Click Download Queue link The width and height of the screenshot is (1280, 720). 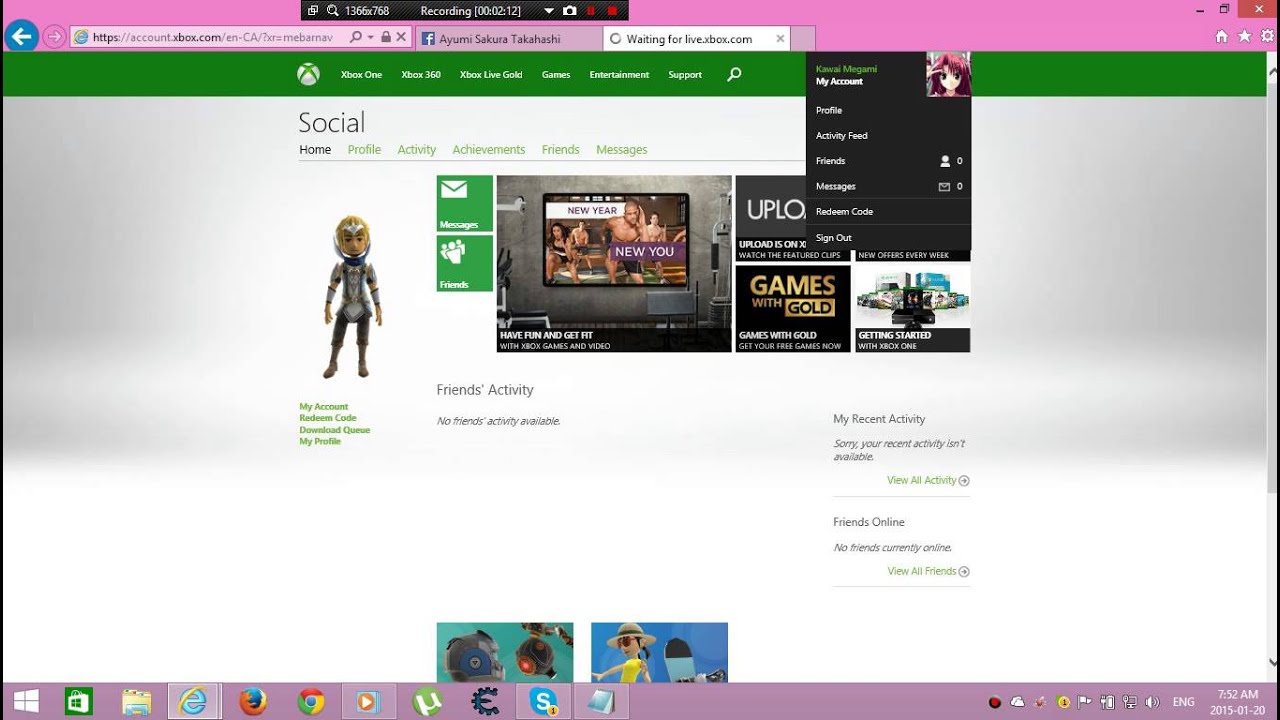pos(335,430)
